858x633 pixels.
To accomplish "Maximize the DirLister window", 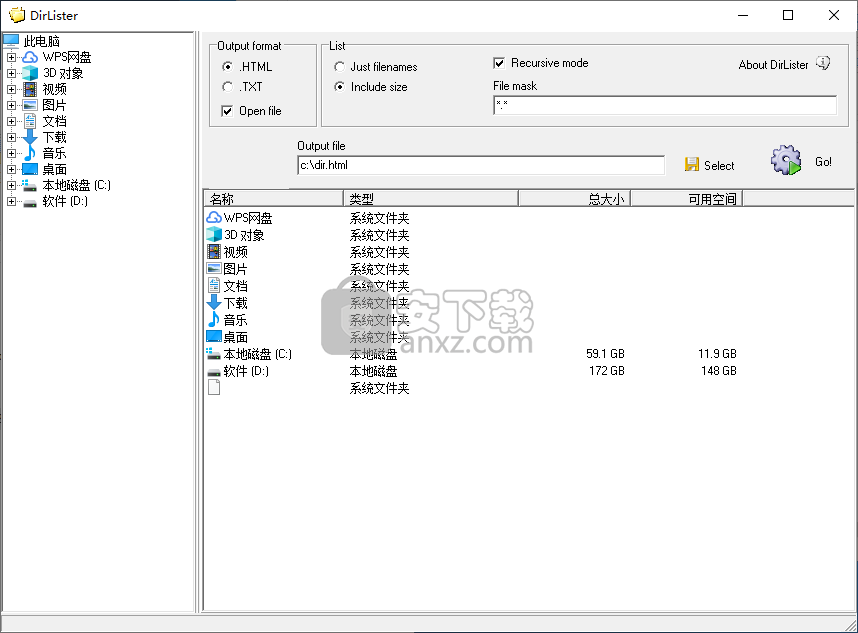I will (x=788, y=15).
